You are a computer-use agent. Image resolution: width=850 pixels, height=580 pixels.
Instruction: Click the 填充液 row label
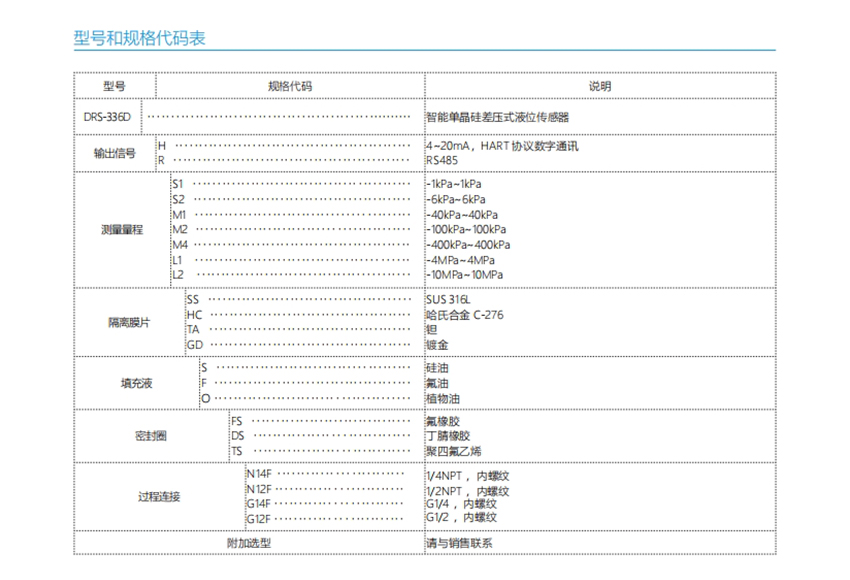136,383
